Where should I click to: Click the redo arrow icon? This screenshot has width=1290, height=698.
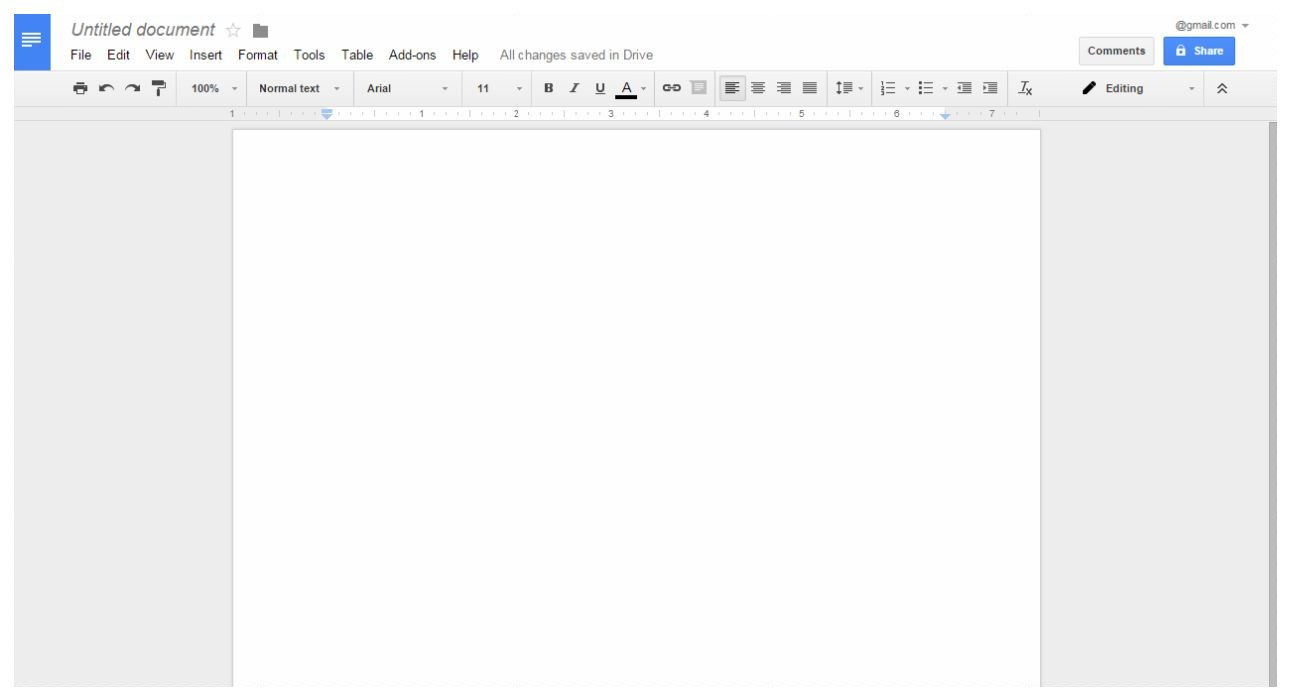coord(132,89)
